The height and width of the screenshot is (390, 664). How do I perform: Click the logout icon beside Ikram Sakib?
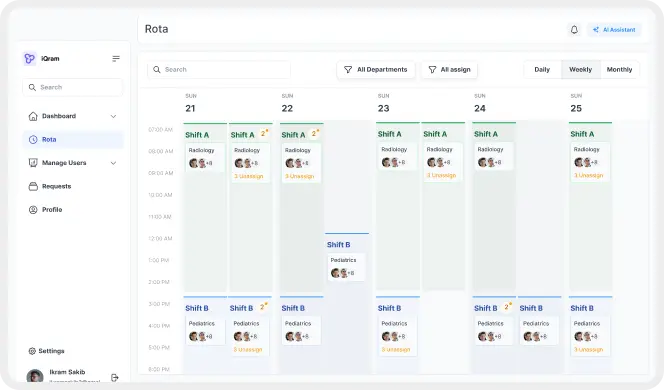114,377
